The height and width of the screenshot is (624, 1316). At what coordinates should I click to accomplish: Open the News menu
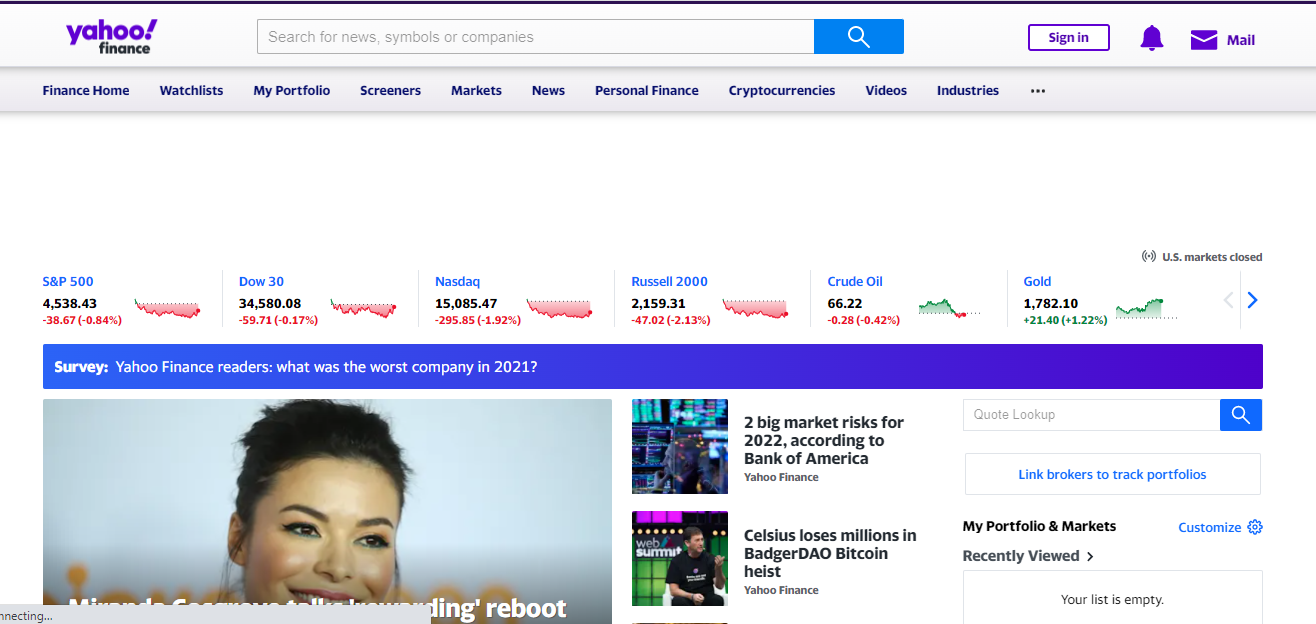coord(548,90)
